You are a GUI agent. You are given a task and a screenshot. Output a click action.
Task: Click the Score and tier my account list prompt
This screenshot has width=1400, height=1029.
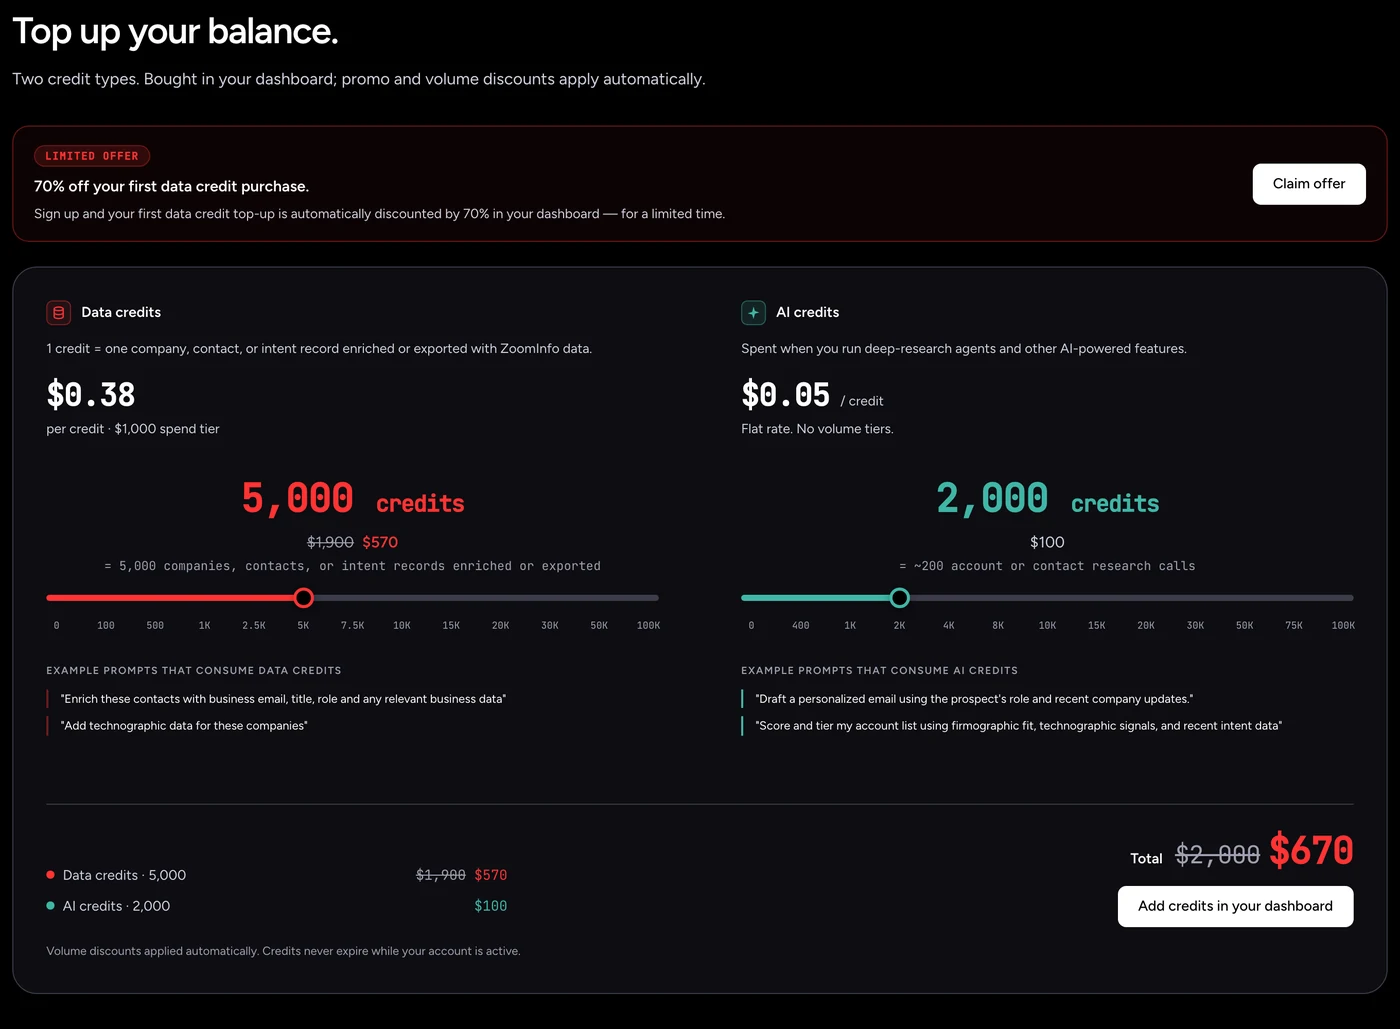tap(1018, 726)
